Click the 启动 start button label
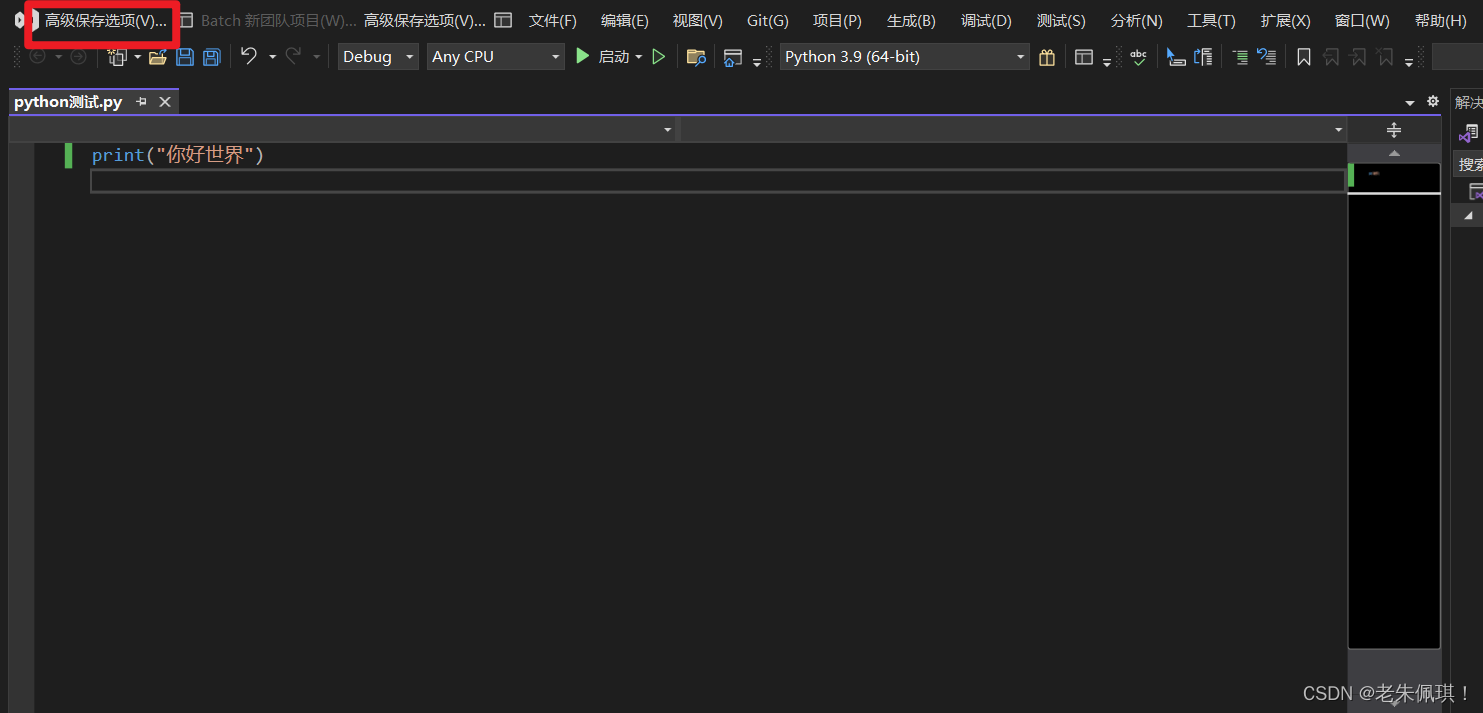The height and width of the screenshot is (713, 1483). pos(613,57)
